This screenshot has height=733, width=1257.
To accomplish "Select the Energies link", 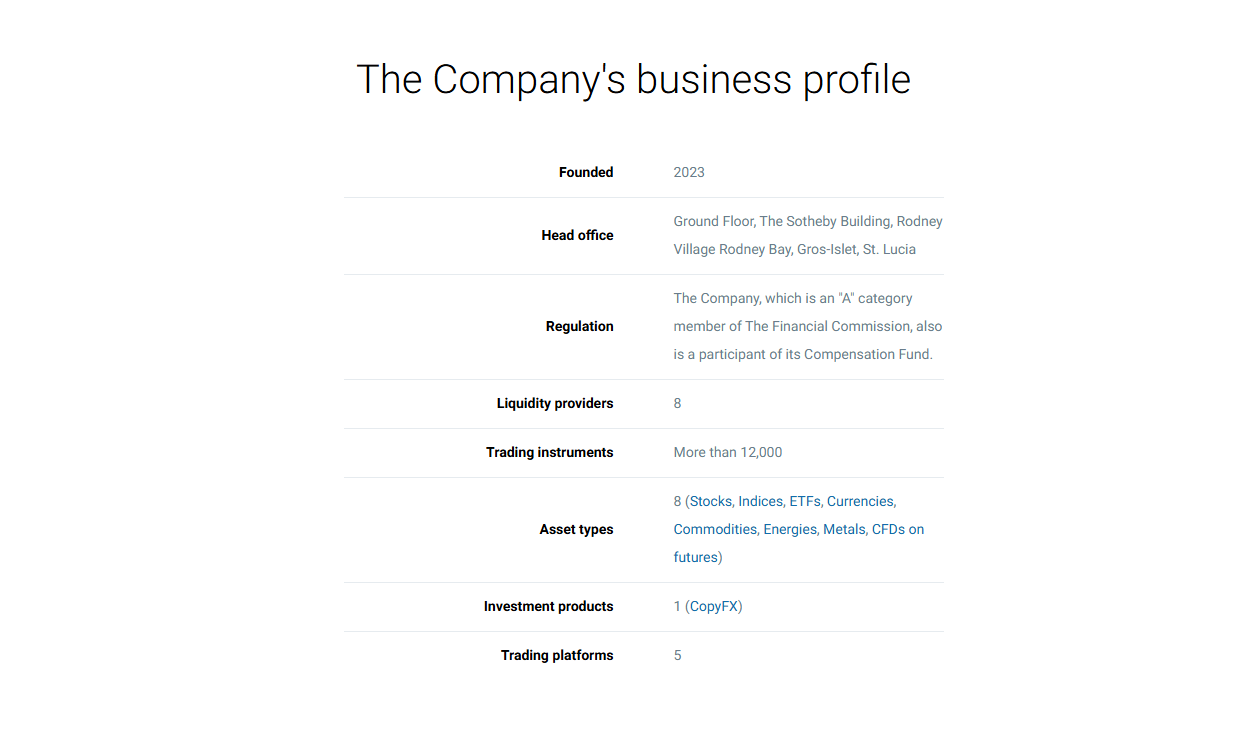I will point(790,529).
